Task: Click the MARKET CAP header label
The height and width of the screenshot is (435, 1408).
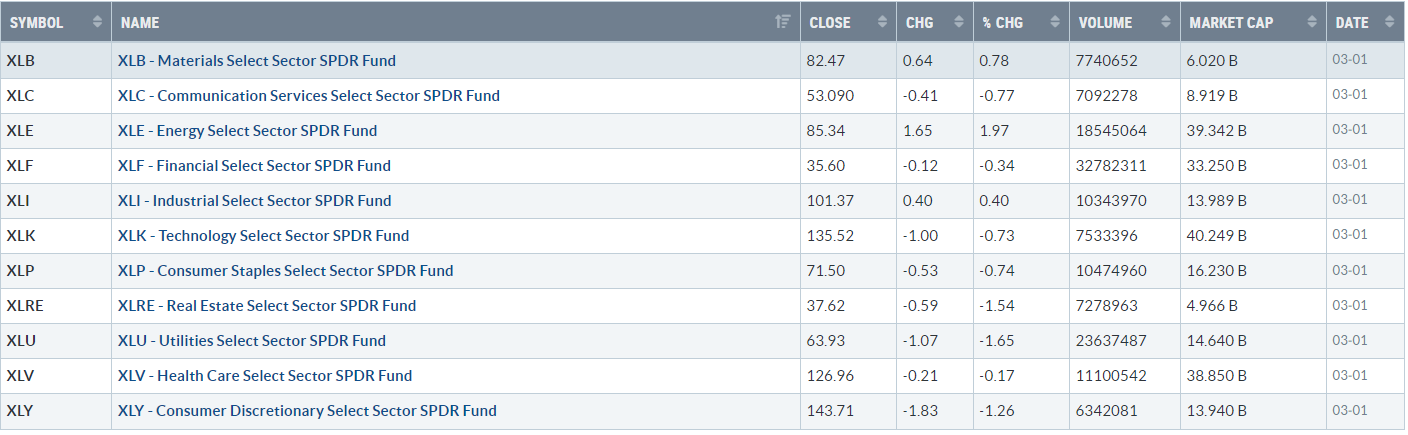Action: pyautogui.click(x=1231, y=22)
